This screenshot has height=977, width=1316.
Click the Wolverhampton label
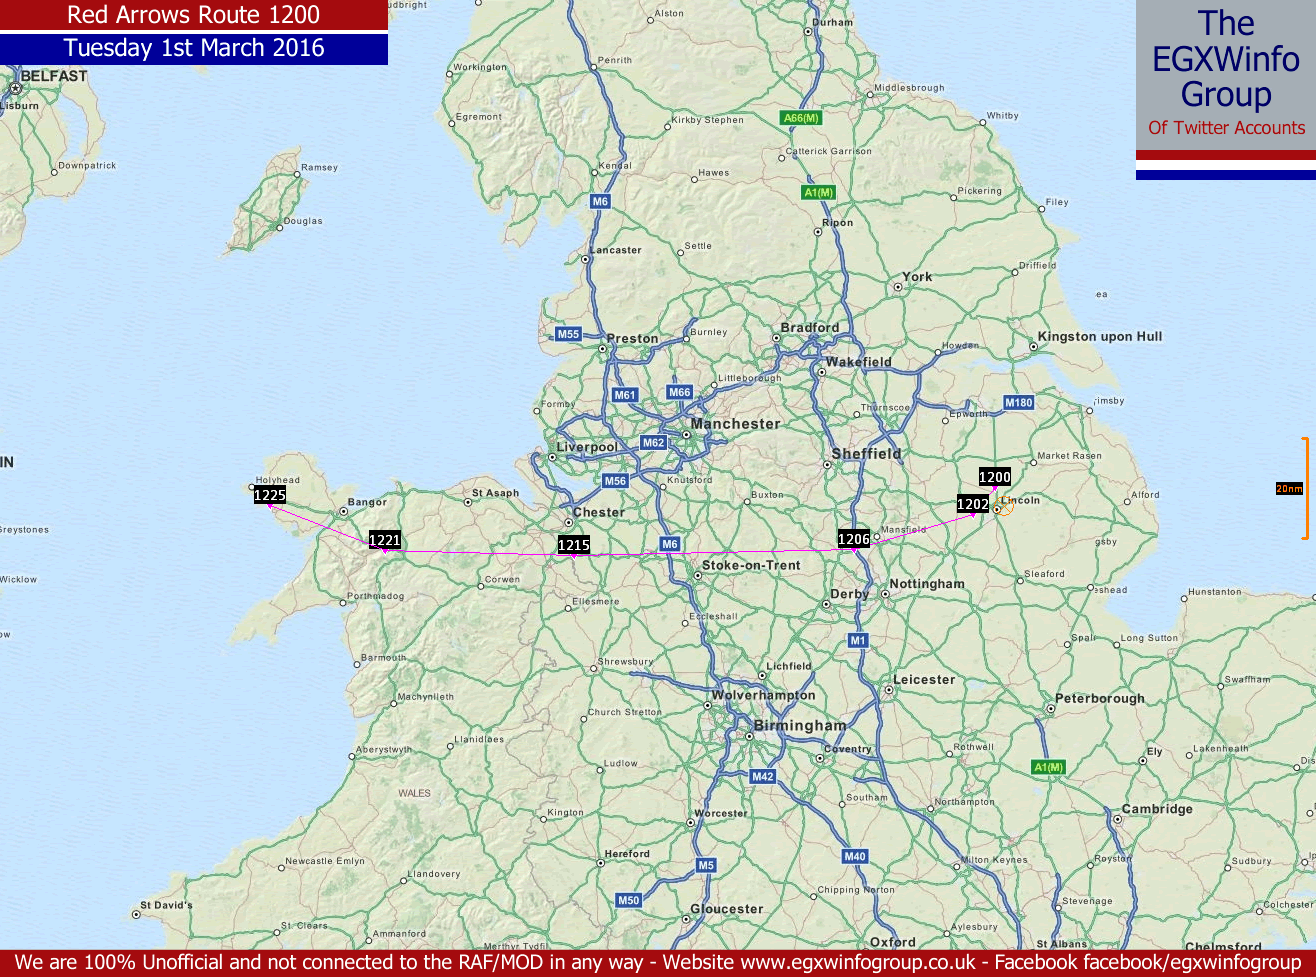(763, 696)
